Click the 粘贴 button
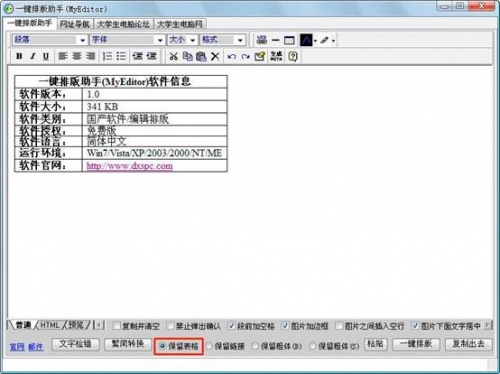 (x=376, y=344)
